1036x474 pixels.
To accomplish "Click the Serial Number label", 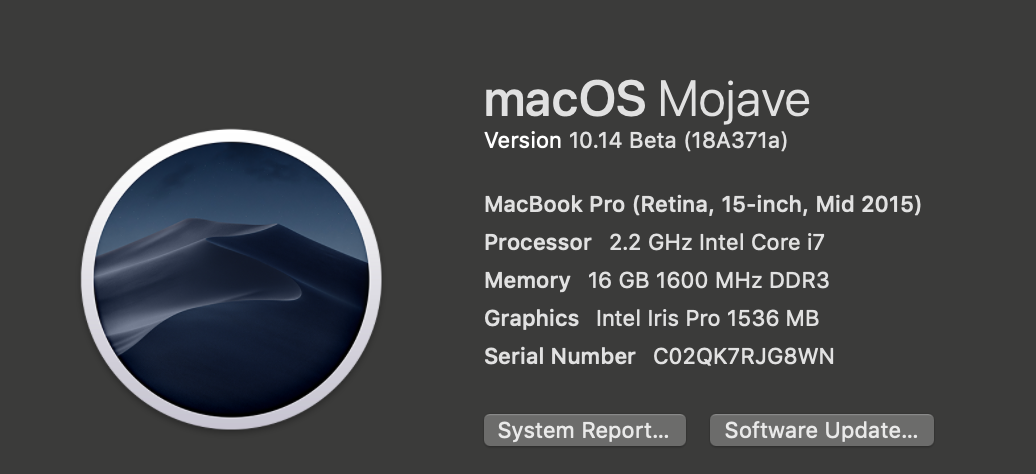I will pos(559,356).
